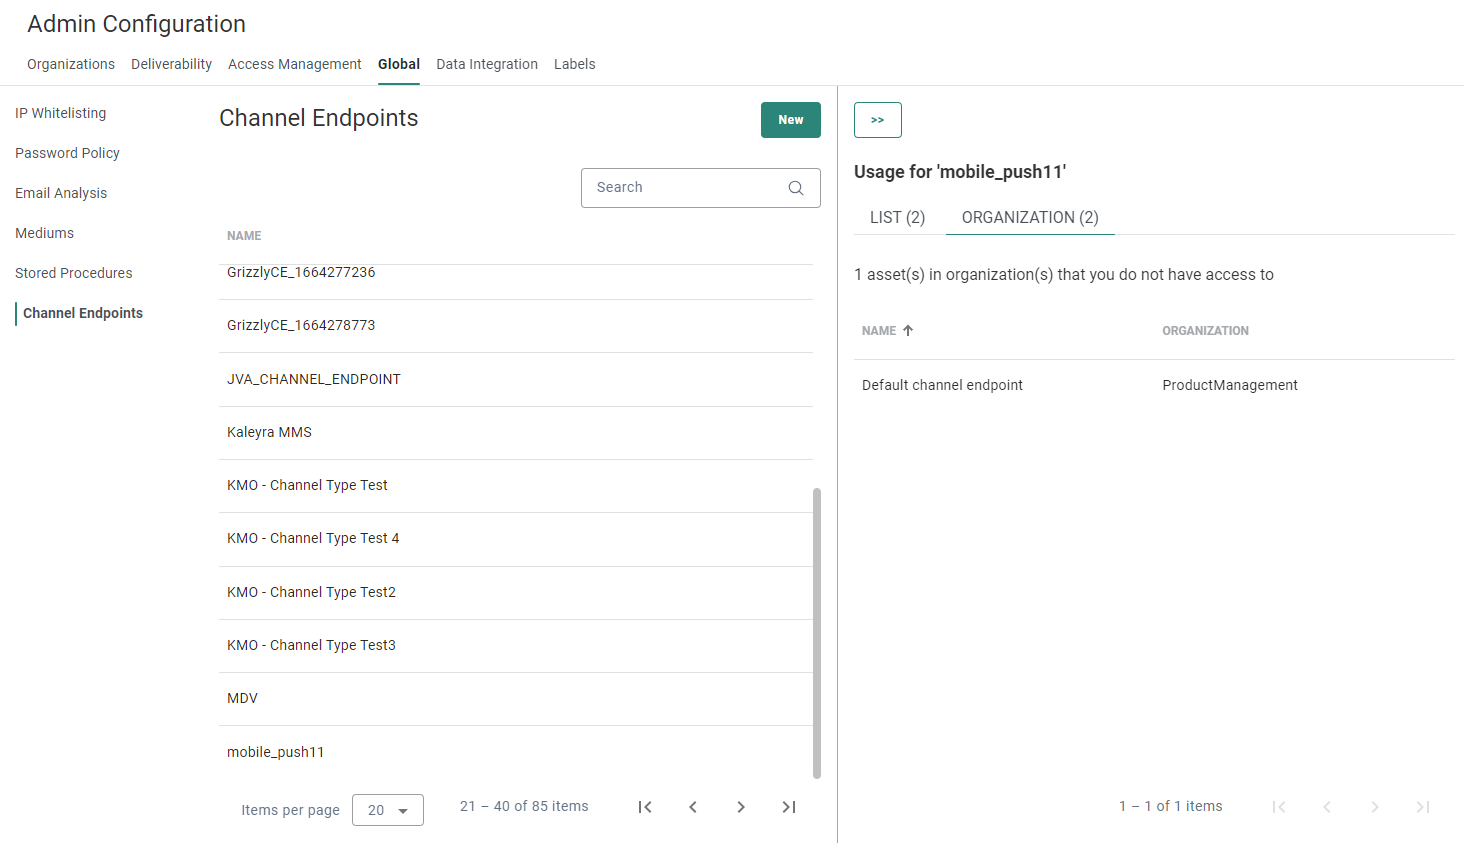This screenshot has width=1464, height=843.
Task: Open the Access Management tab
Action: point(295,64)
